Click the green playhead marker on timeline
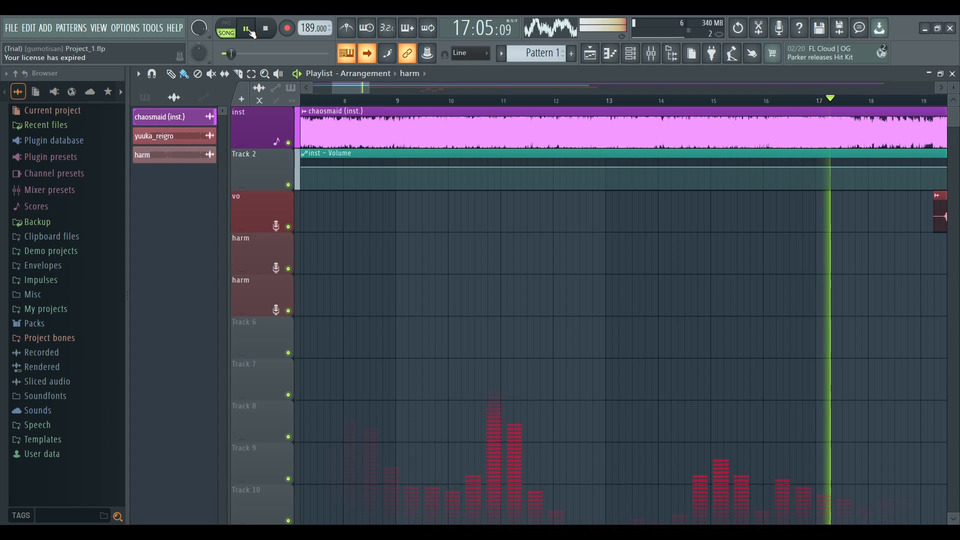The image size is (960, 540). [830, 98]
